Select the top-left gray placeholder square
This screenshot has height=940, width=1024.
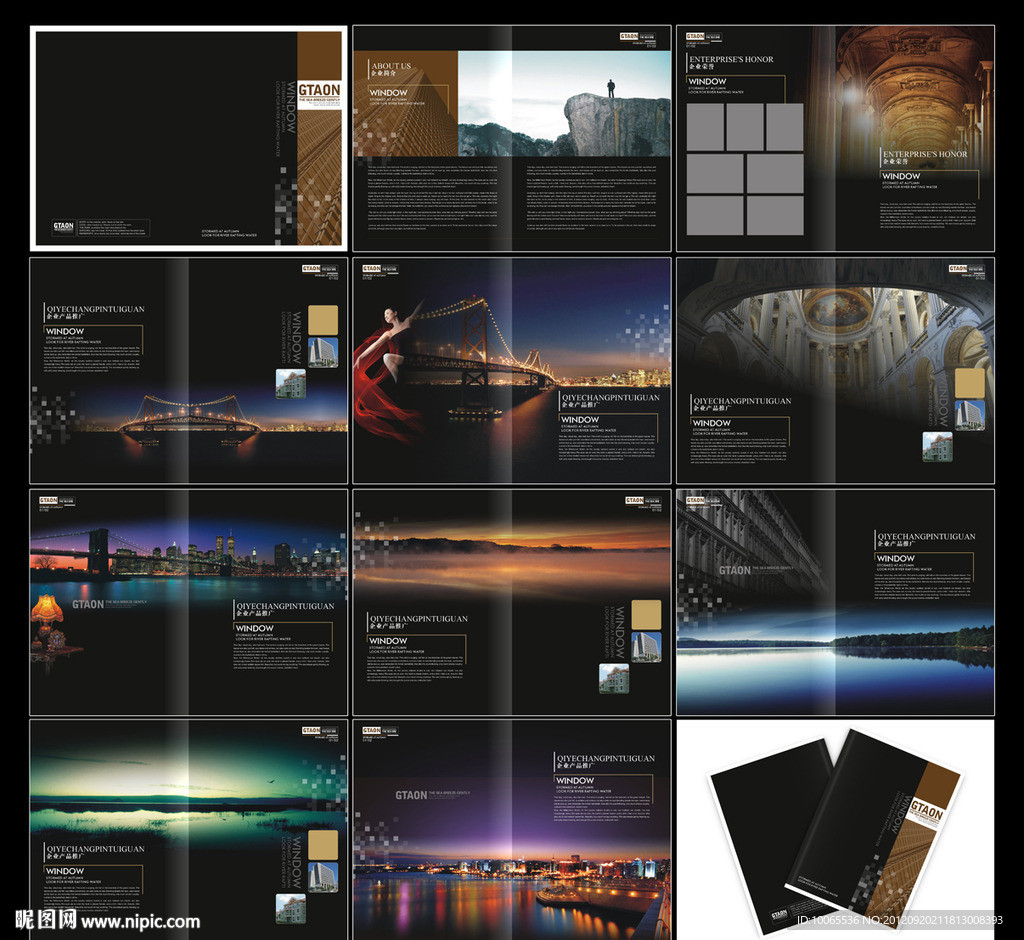(705, 127)
